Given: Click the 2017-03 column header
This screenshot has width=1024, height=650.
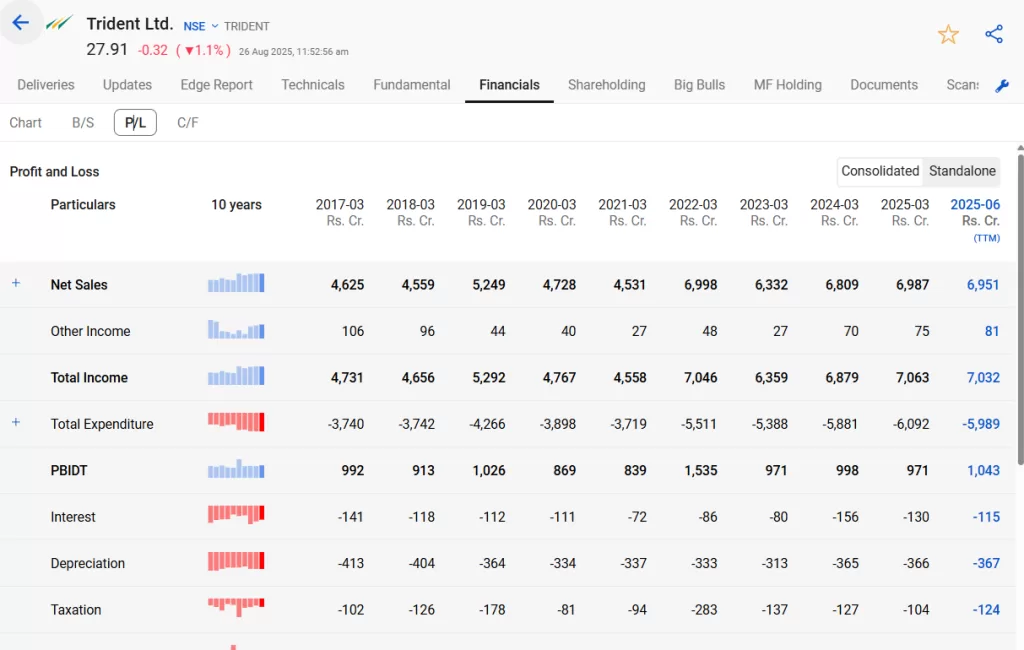Looking at the screenshot, I should (x=340, y=212).
